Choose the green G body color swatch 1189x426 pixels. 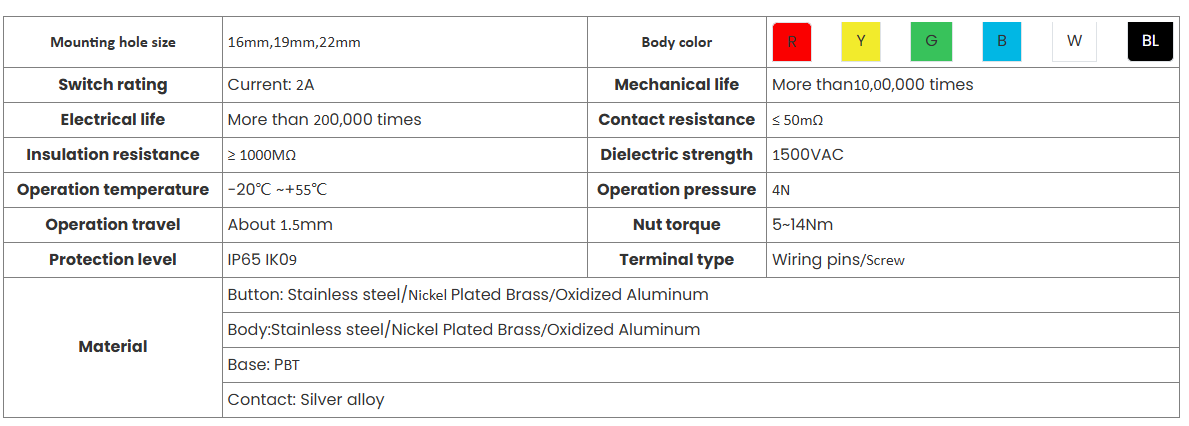pyautogui.click(x=931, y=42)
